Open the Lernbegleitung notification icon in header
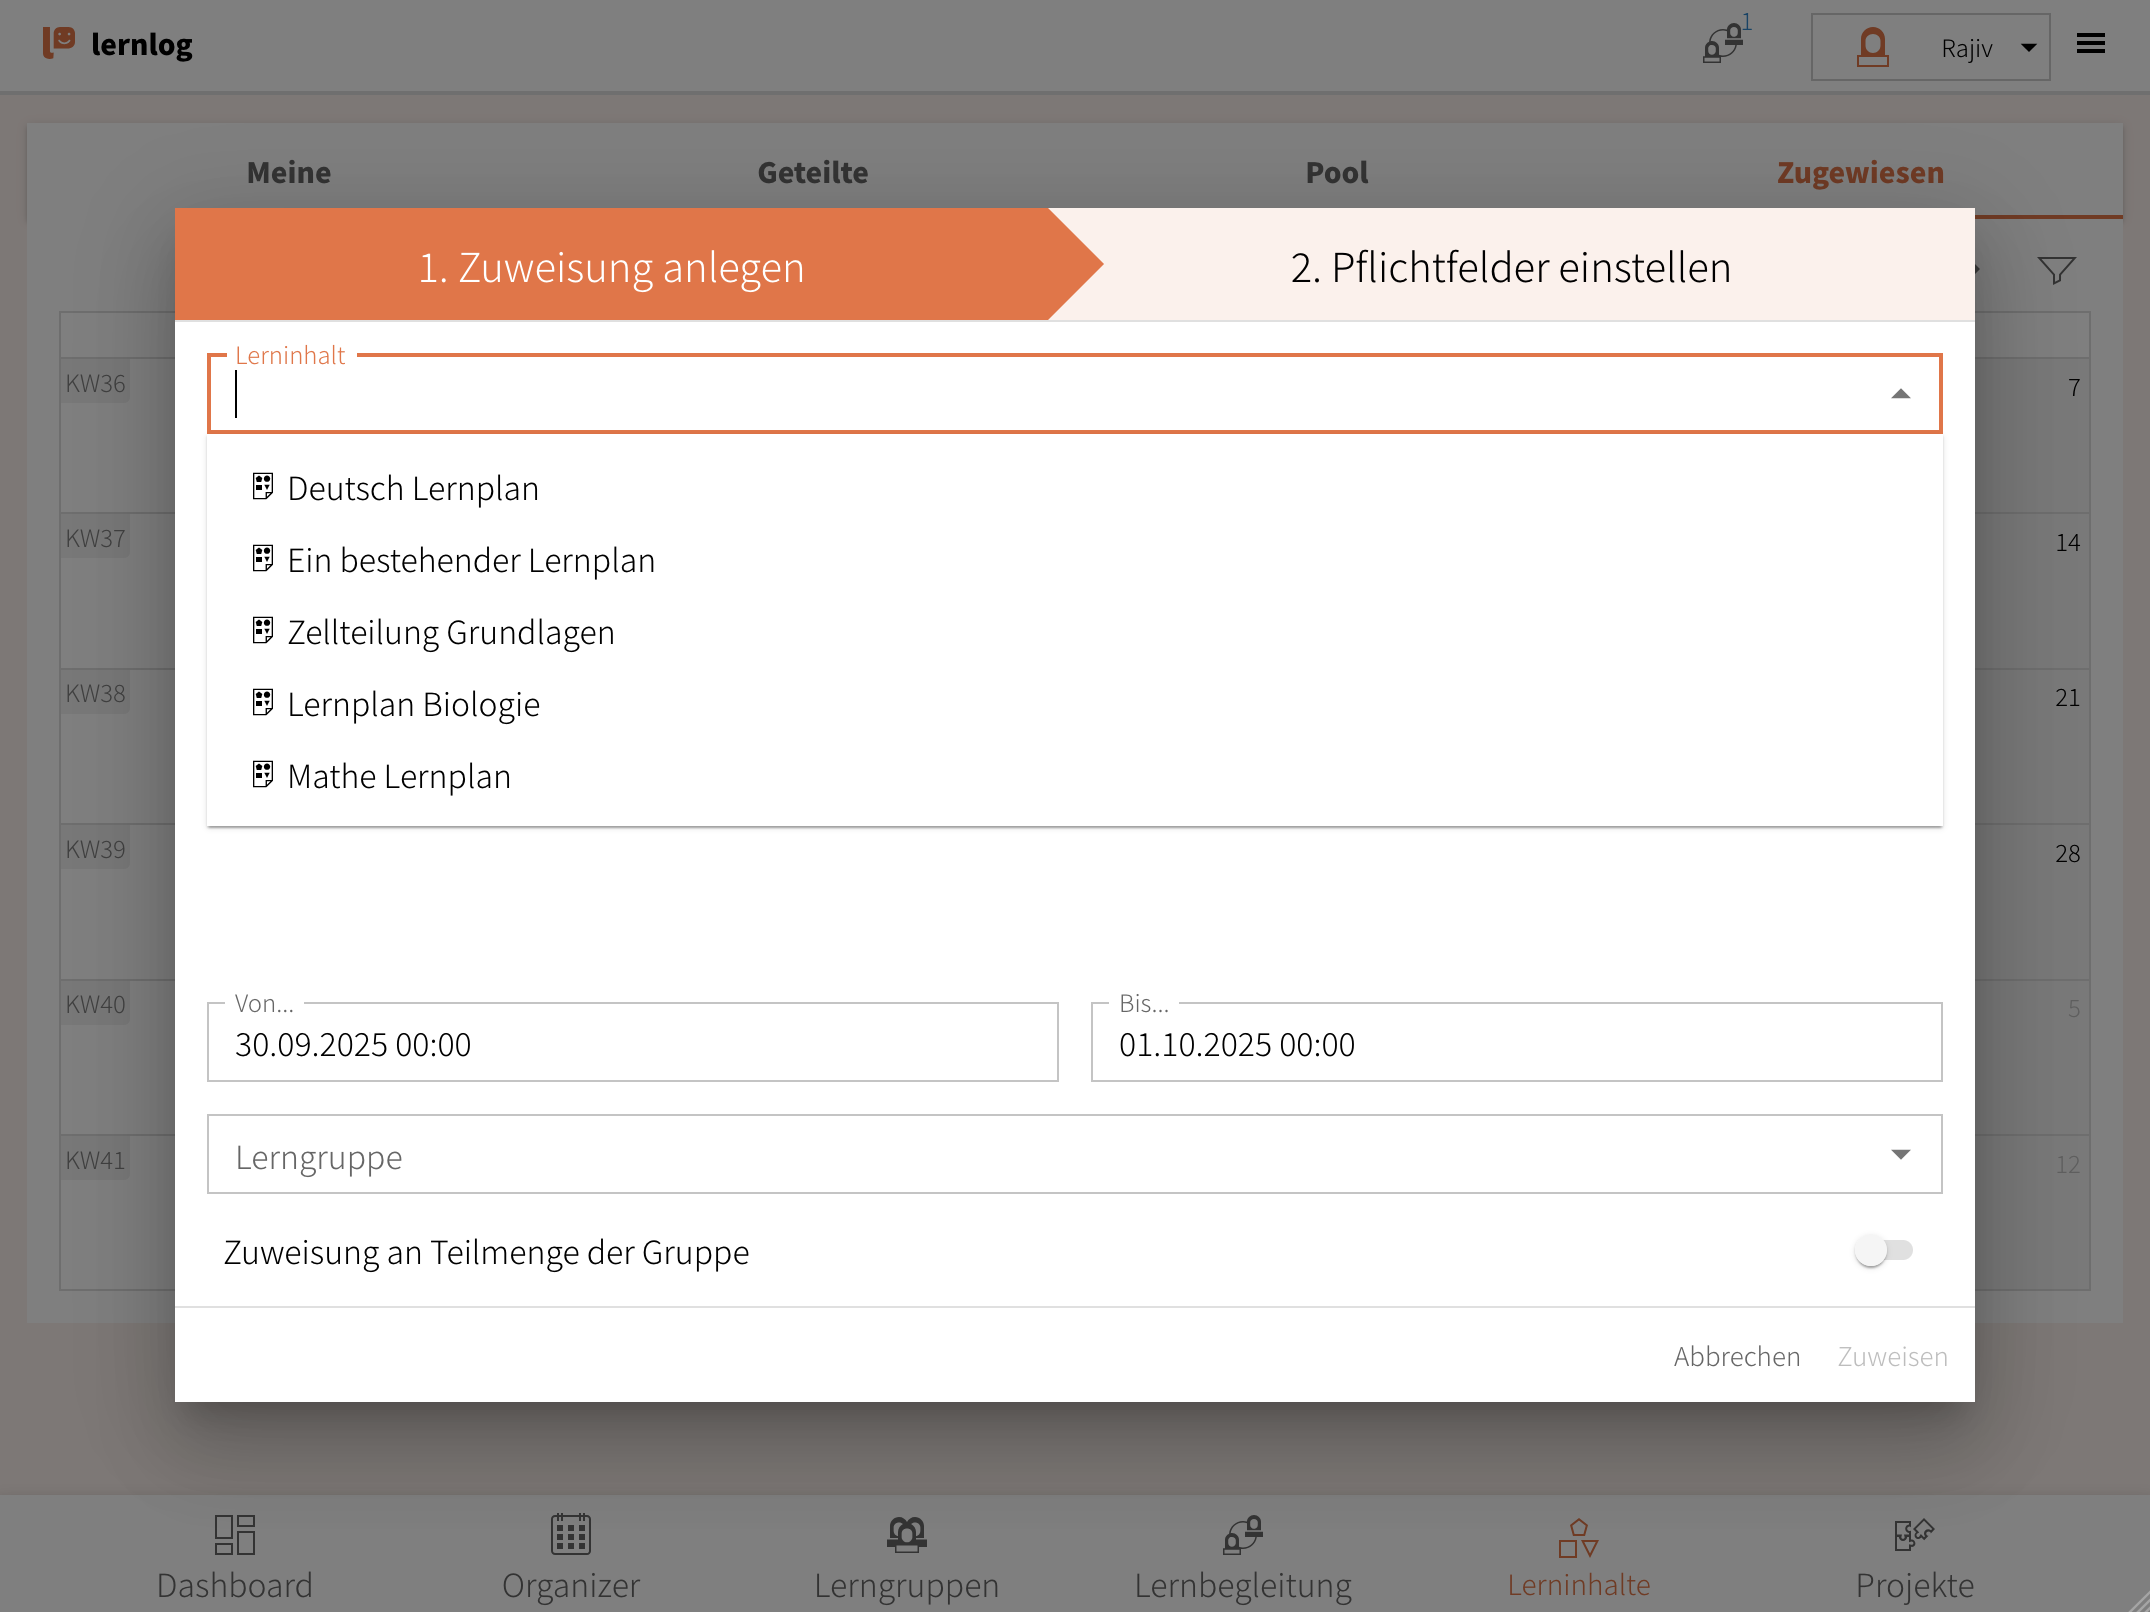 point(1723,45)
